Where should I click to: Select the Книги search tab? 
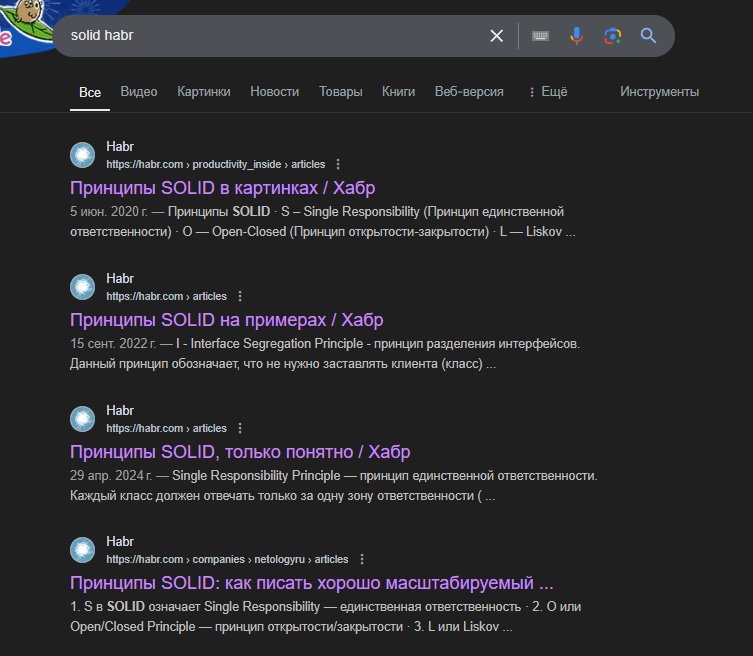(x=398, y=91)
